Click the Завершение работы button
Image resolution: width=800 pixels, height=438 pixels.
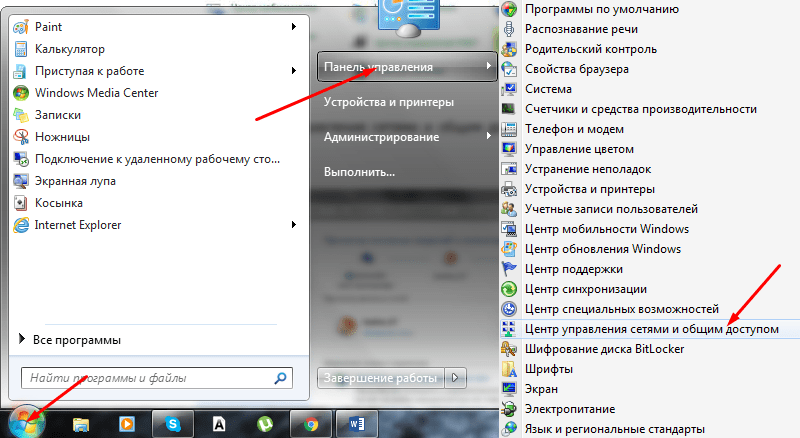(x=381, y=378)
